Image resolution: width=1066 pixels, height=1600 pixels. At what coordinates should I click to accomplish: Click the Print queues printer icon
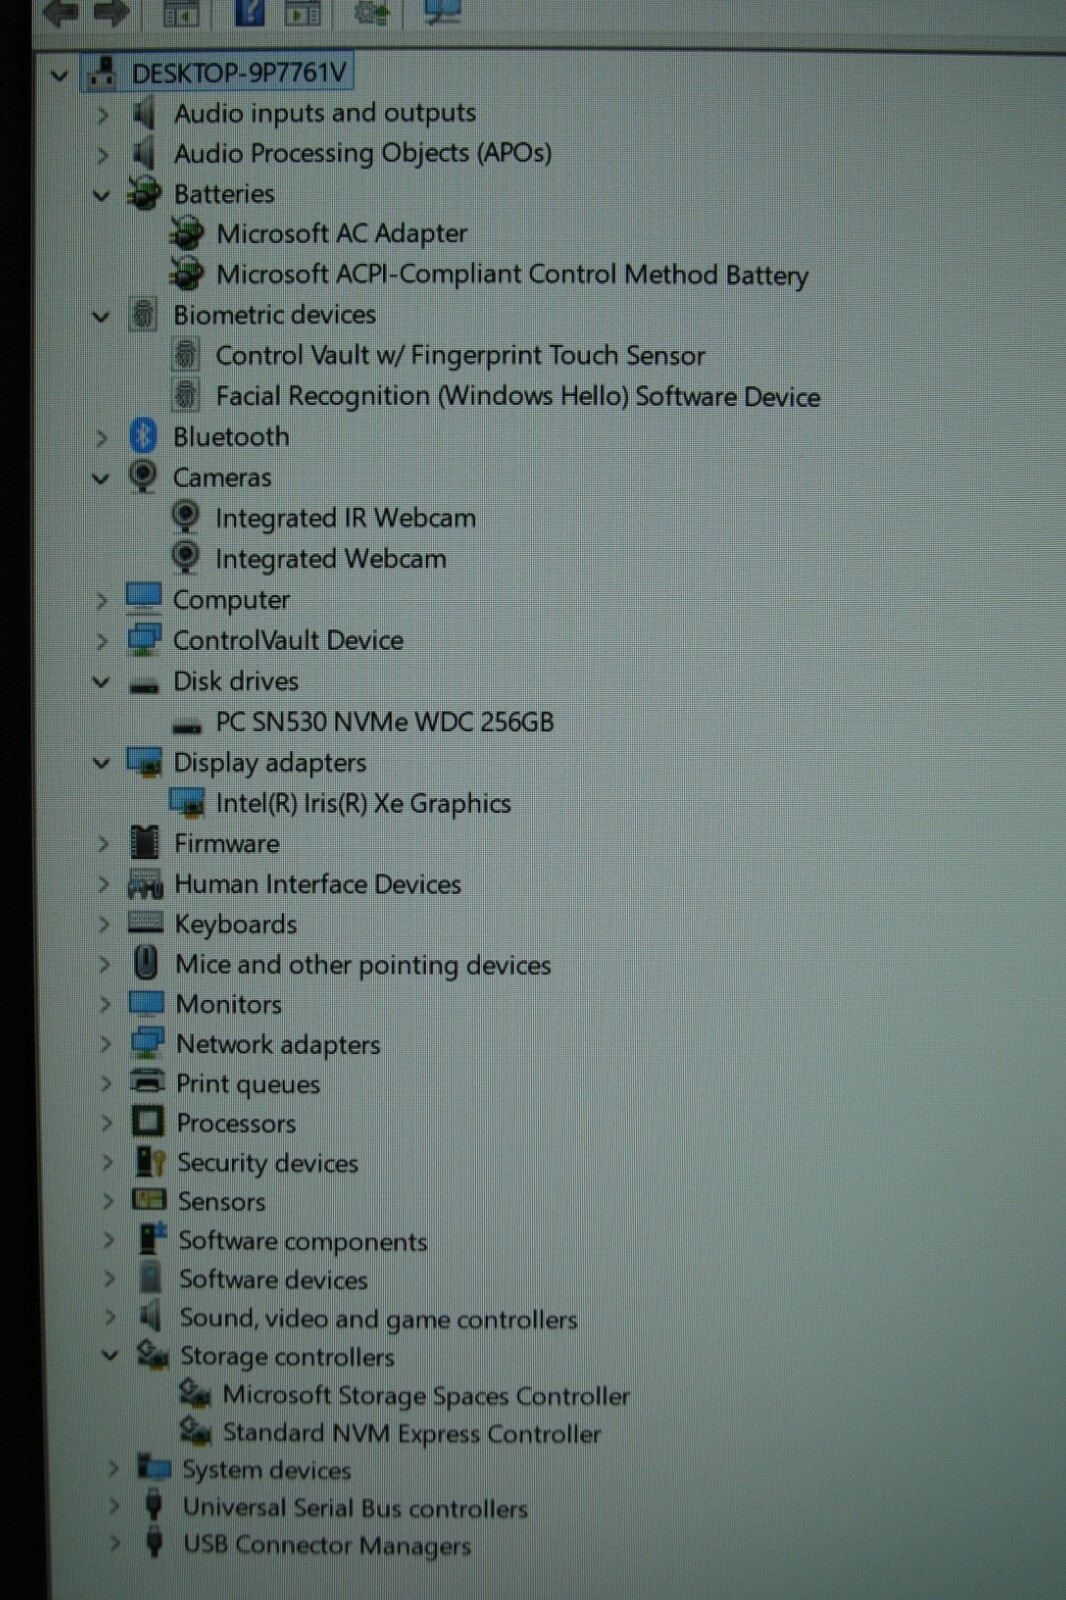(x=148, y=1082)
